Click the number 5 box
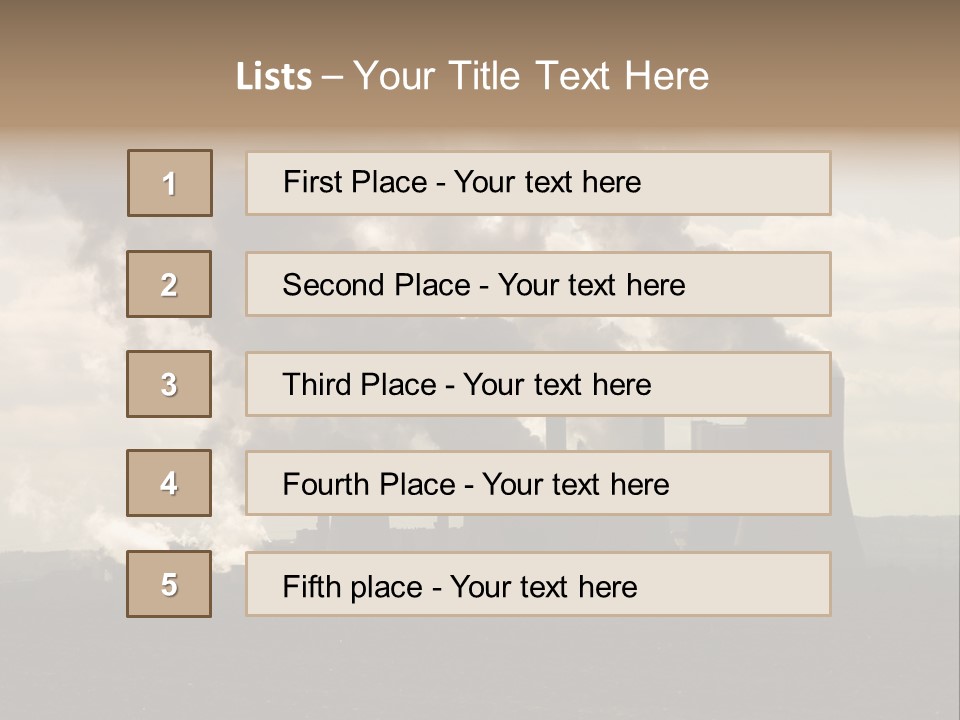 169,584
